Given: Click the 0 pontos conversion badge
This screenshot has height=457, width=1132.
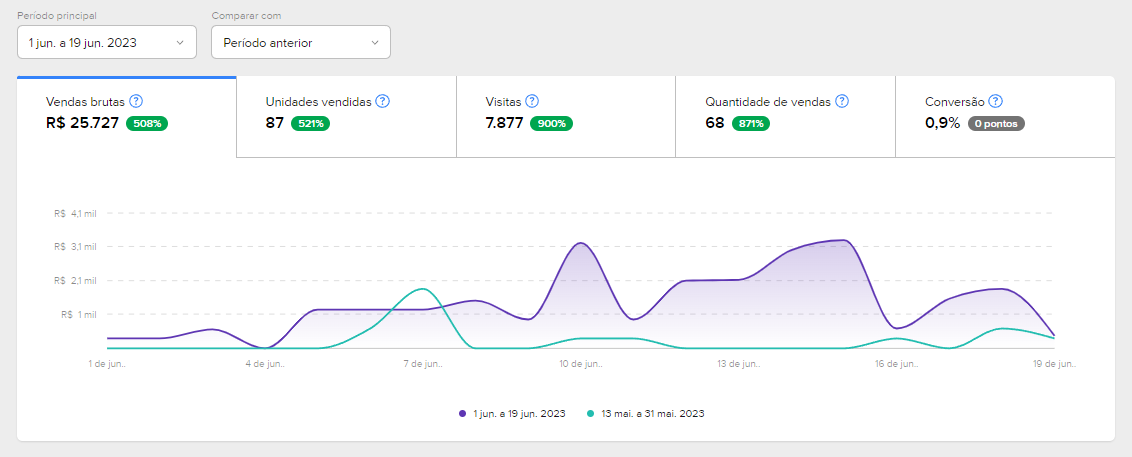Looking at the screenshot, I should click(996, 124).
